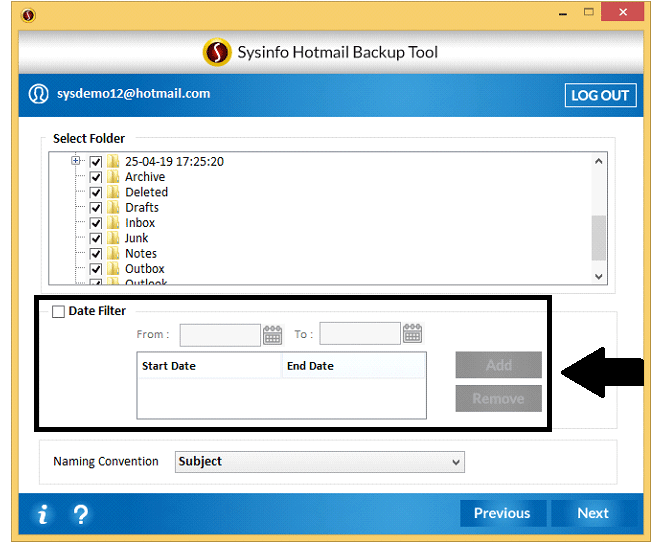The width and height of the screenshot is (651, 542).
Task: Select the 25-04-19 17:25:20 folder label
Action: tap(174, 162)
